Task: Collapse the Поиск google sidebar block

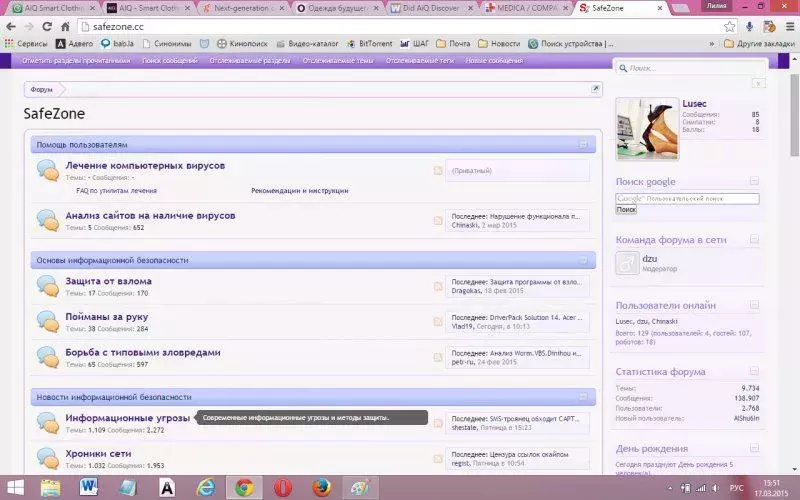Action: (755, 181)
